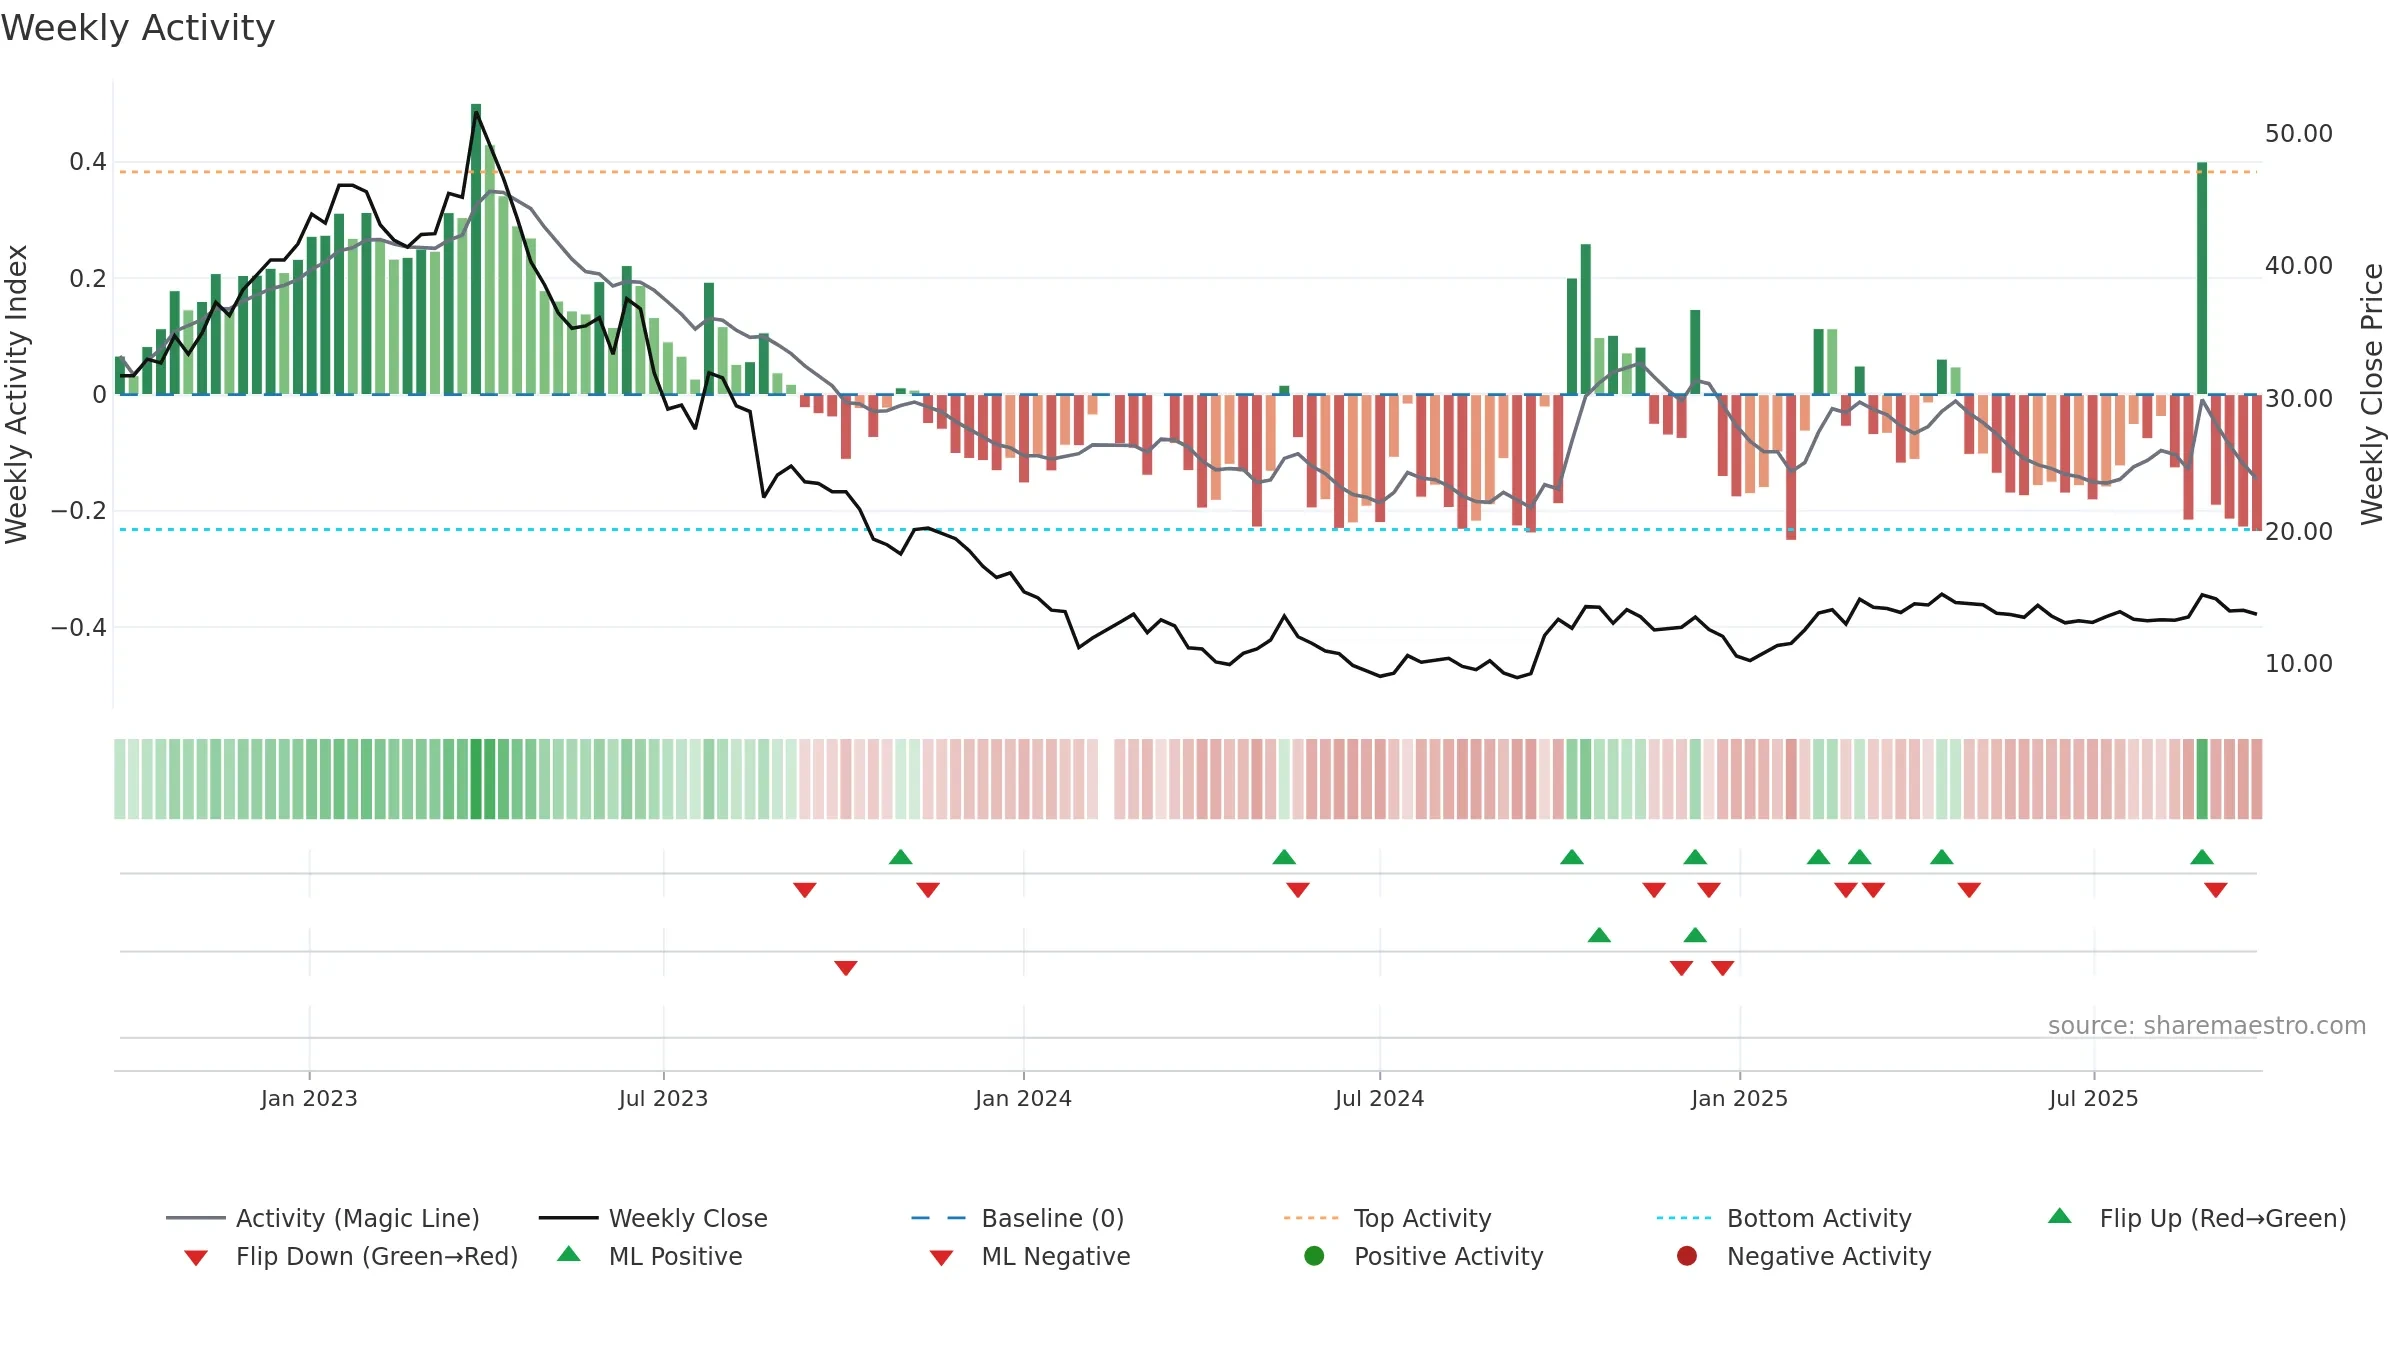
Task: Click ML Positive legend triangle icon
Action: click(x=569, y=1254)
